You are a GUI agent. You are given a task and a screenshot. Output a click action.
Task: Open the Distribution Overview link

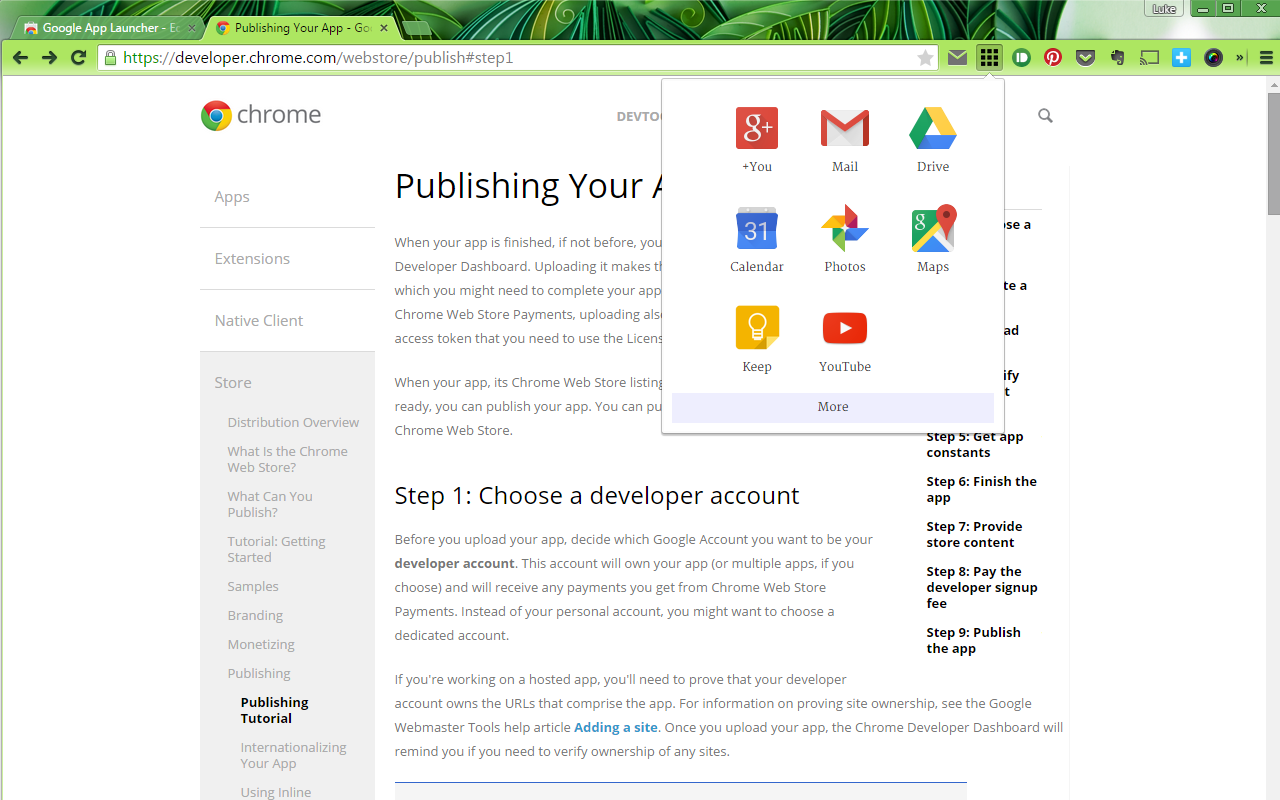click(x=293, y=422)
